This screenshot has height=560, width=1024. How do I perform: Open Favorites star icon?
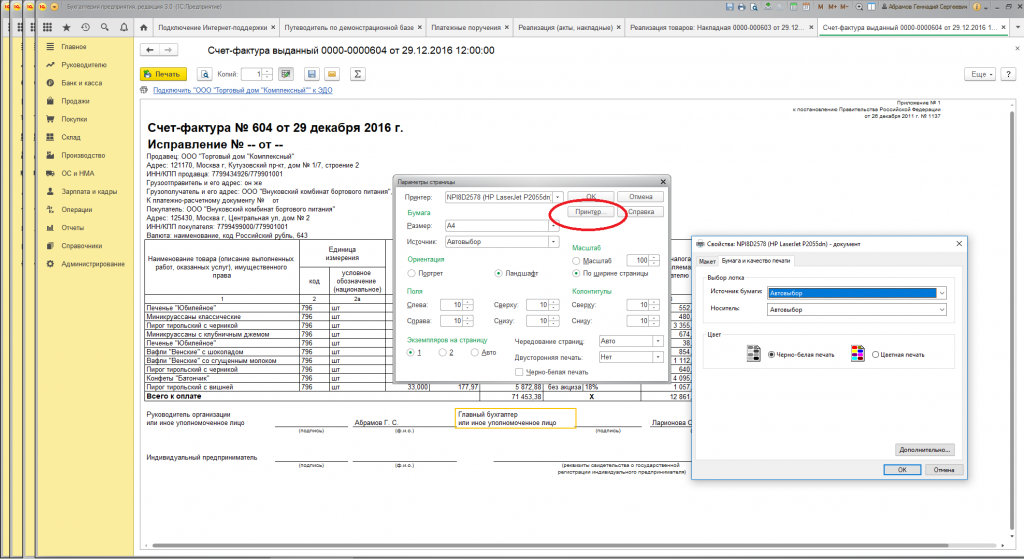click(66, 27)
